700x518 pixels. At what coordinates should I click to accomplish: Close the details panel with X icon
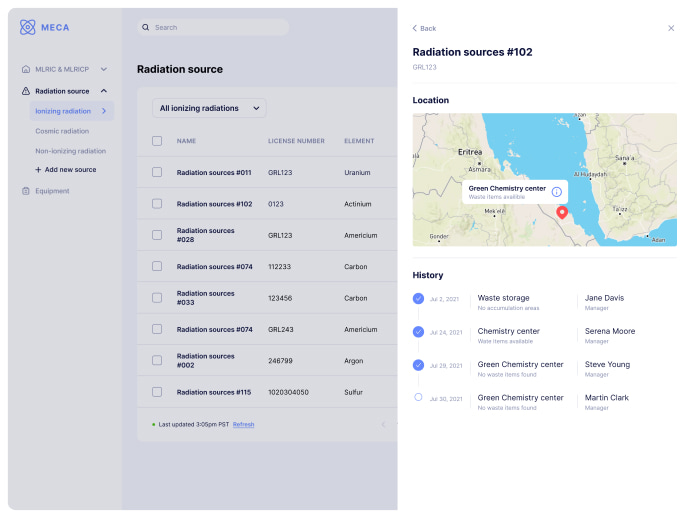pyautogui.click(x=671, y=28)
